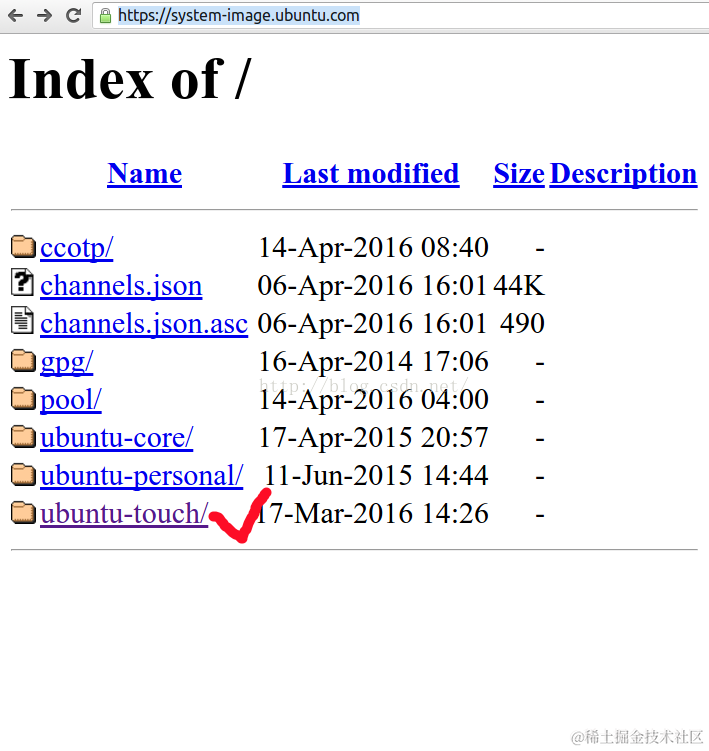This screenshot has height=751, width=709.
Task: Sort listing by Description column
Action: click(x=623, y=173)
